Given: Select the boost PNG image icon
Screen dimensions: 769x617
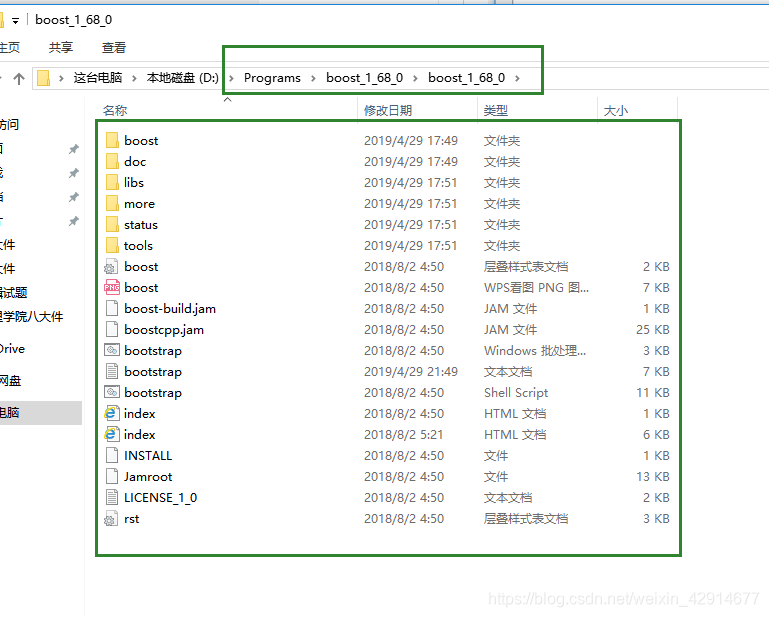Looking at the screenshot, I should [x=112, y=287].
